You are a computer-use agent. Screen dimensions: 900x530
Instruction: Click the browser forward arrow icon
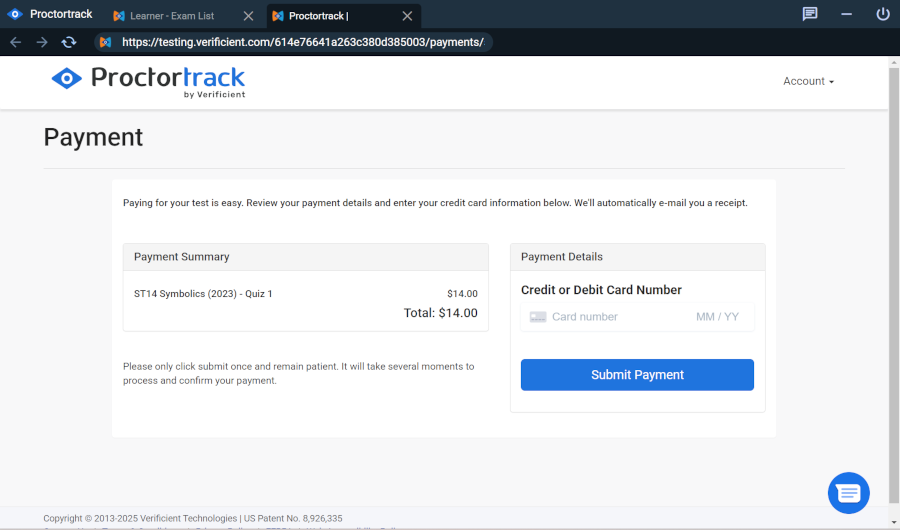42,42
